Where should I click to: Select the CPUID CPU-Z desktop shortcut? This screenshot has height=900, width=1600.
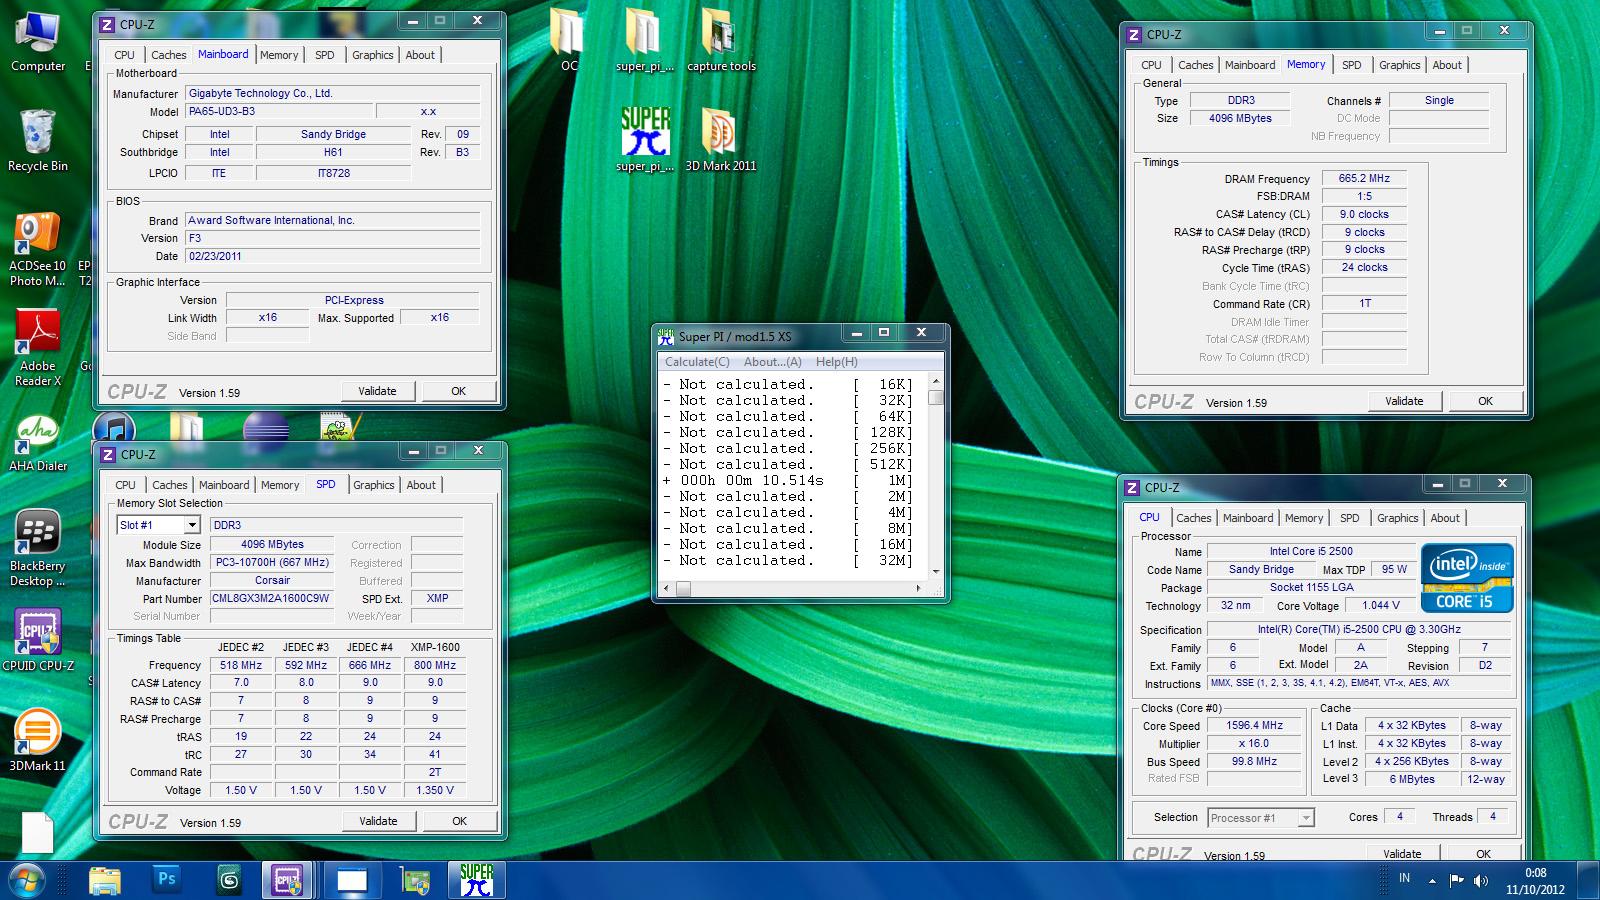coord(38,641)
